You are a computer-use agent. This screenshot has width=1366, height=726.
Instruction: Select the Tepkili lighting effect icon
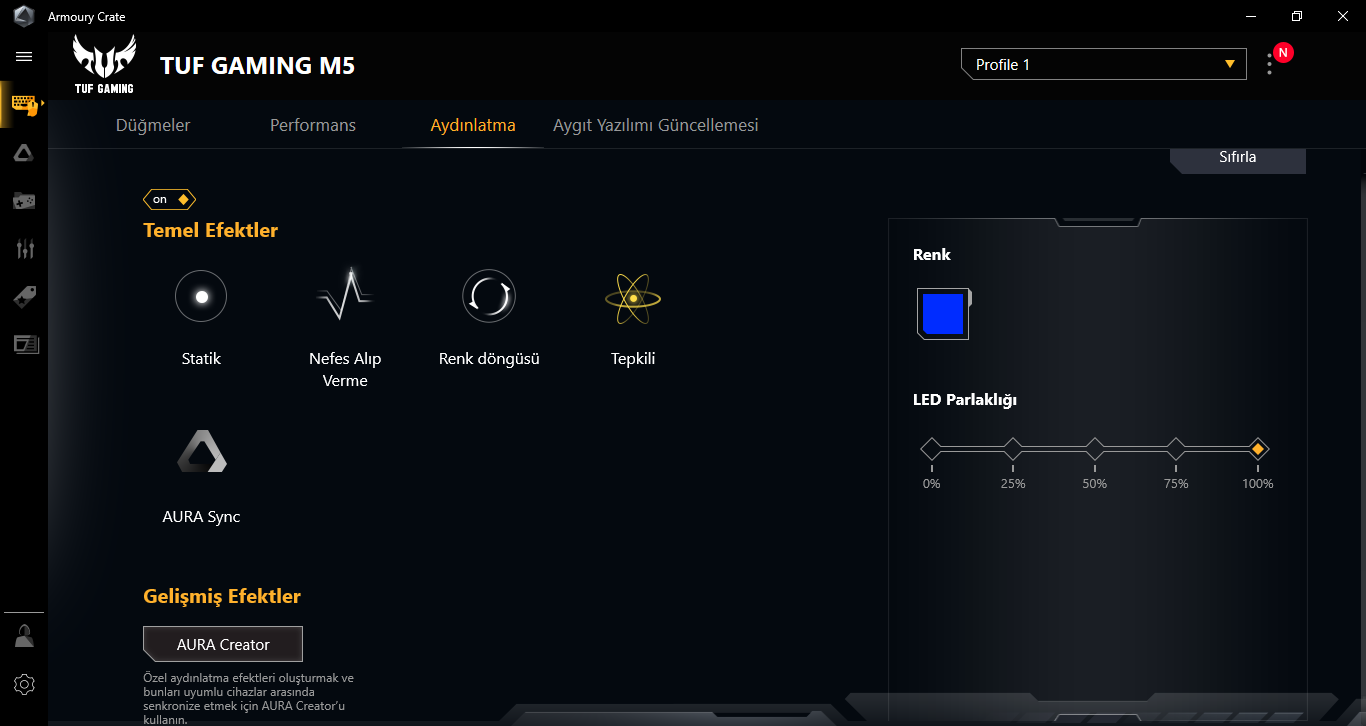click(x=633, y=298)
